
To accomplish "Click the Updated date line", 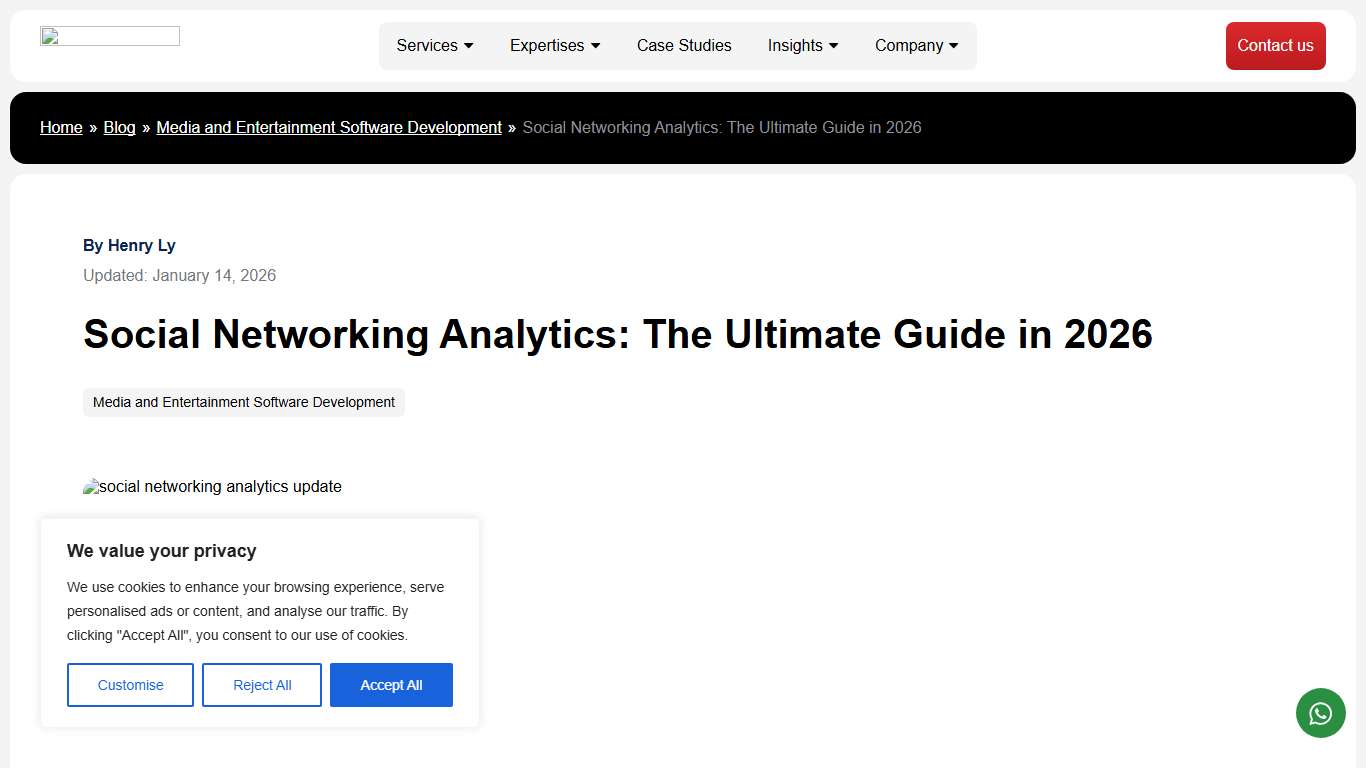I will point(179,275).
